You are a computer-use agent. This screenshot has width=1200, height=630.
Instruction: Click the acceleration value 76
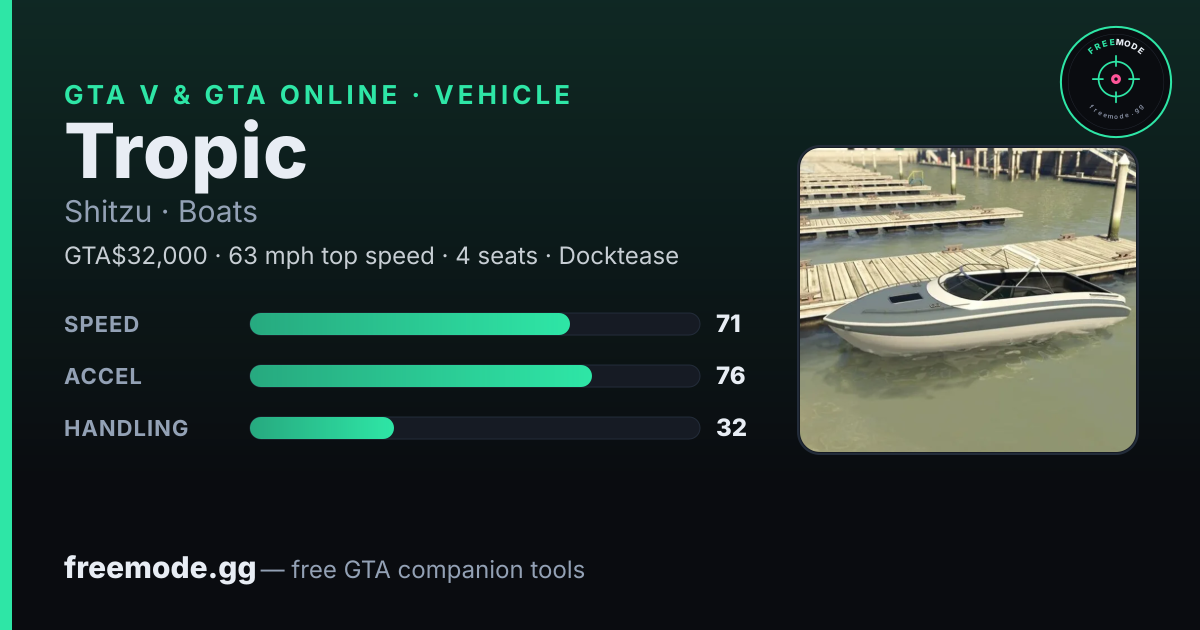(731, 376)
